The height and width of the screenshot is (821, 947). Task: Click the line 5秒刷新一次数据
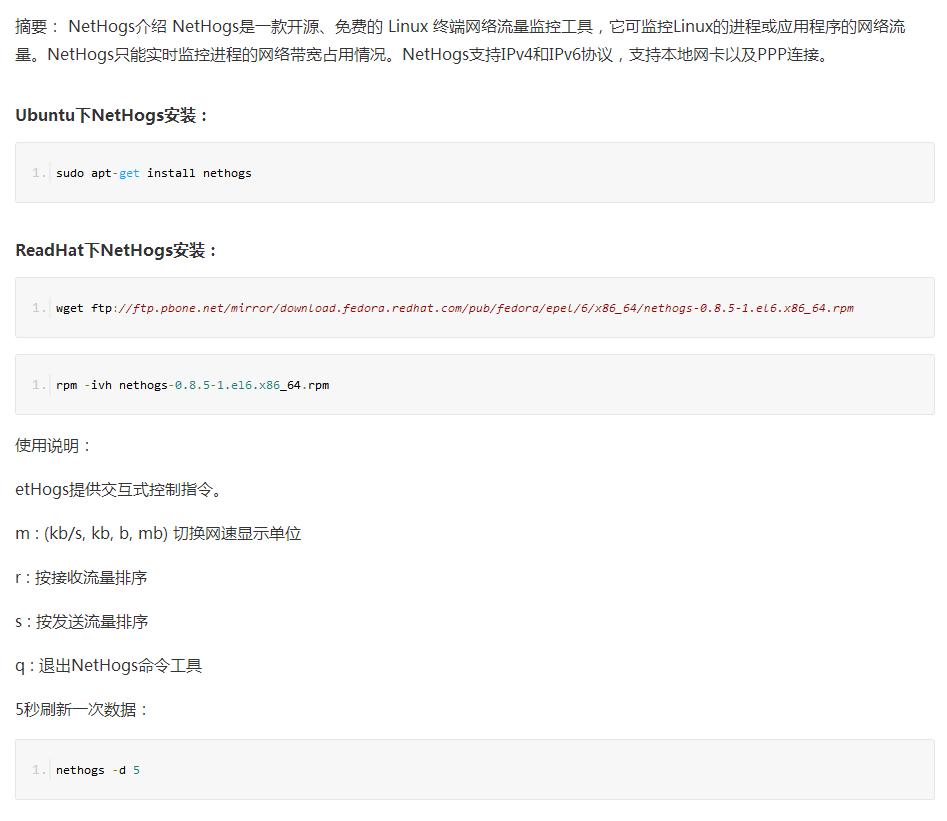[x=82, y=709]
